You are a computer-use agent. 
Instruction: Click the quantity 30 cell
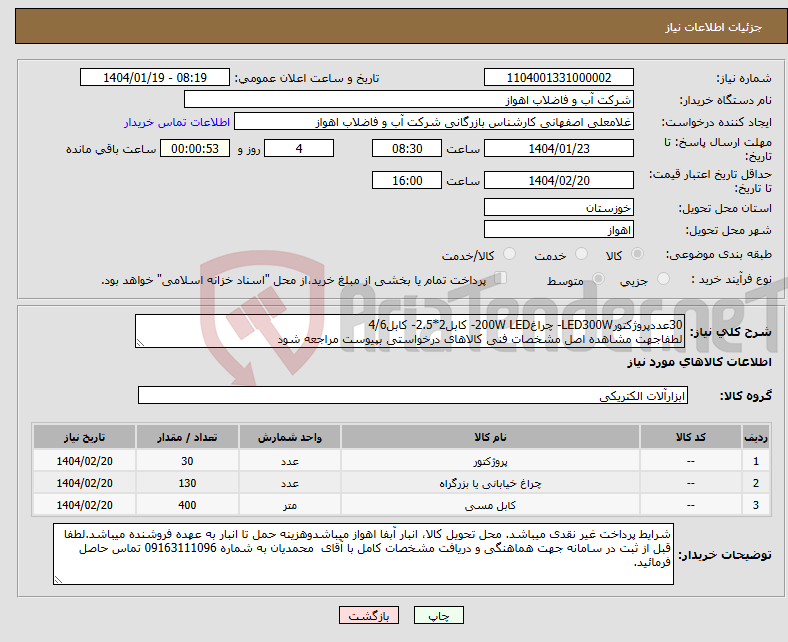coord(187,461)
